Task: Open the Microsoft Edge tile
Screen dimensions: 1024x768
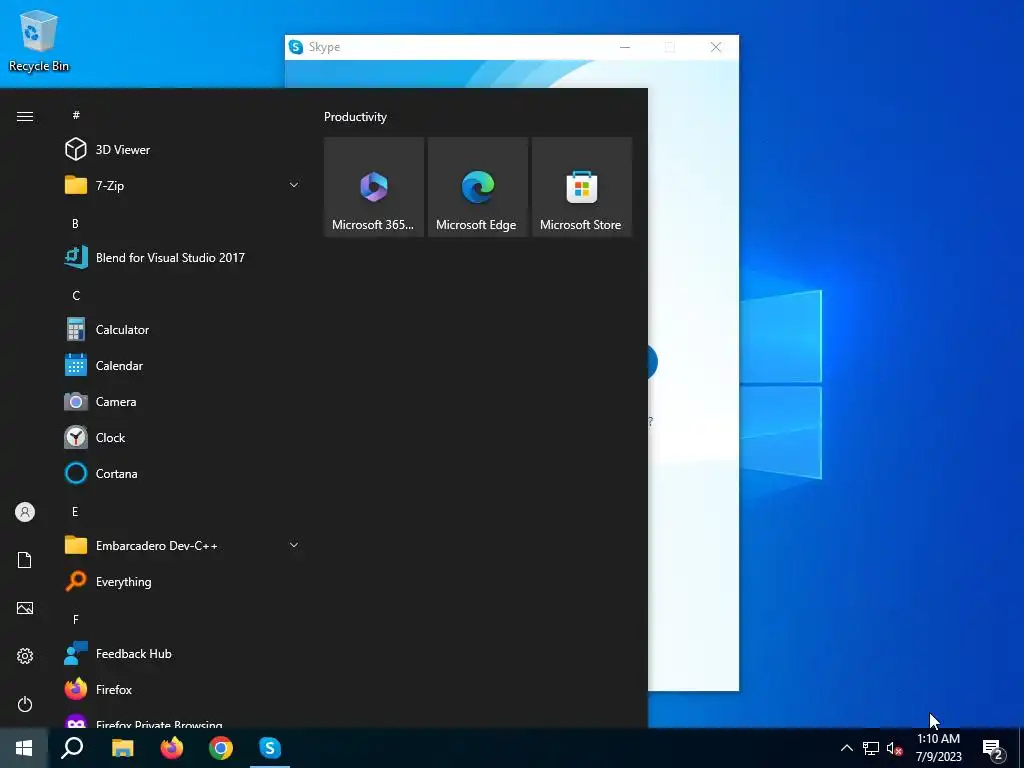Action: click(477, 187)
